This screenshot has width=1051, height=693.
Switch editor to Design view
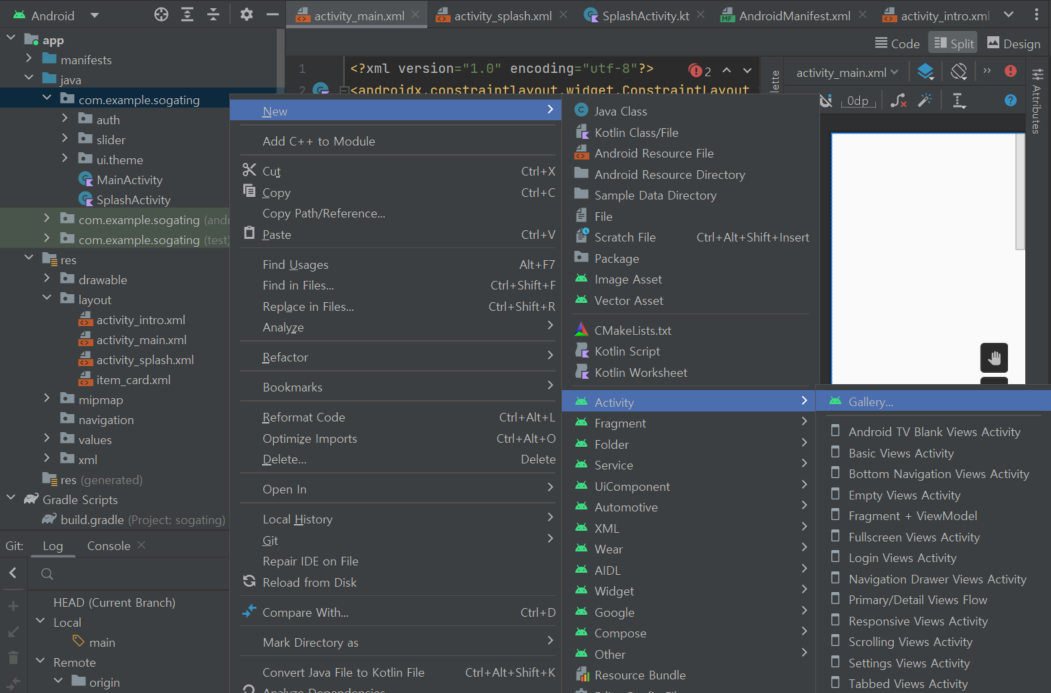tap(1013, 44)
